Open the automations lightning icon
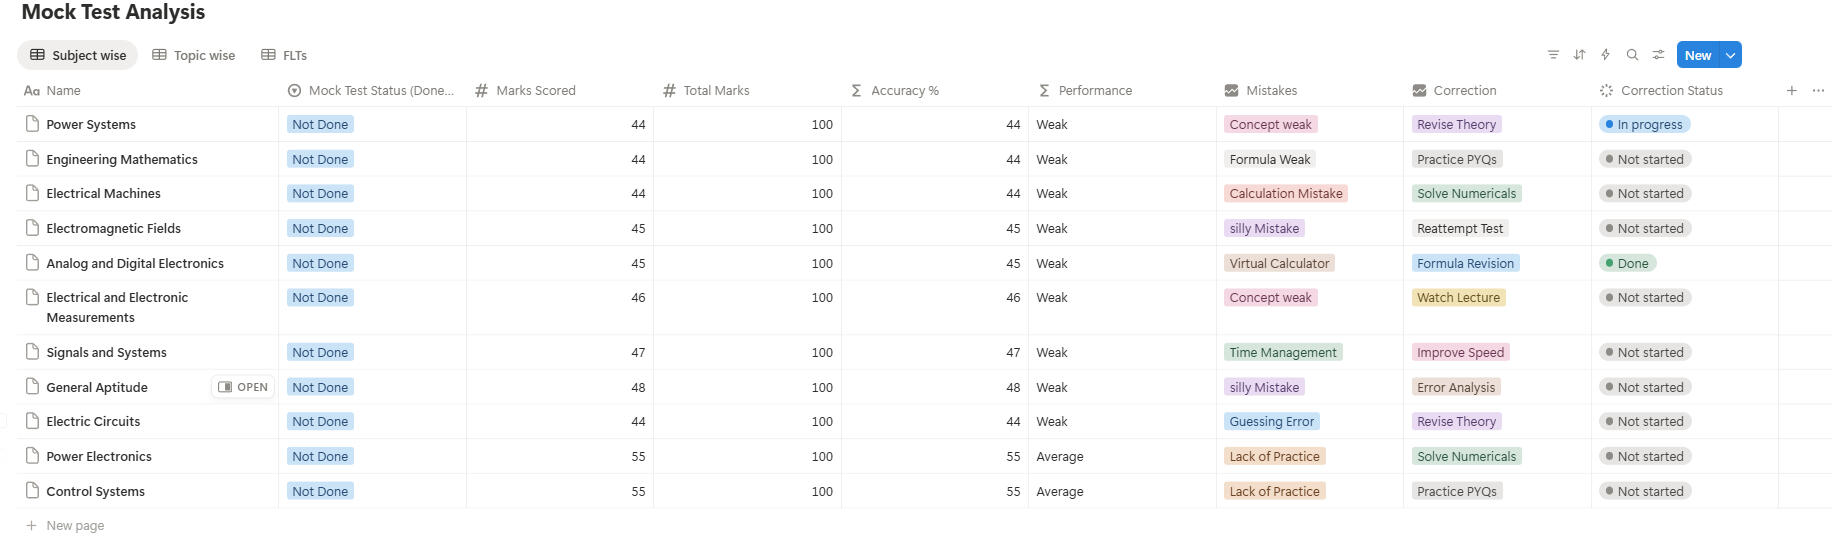 click(1606, 55)
